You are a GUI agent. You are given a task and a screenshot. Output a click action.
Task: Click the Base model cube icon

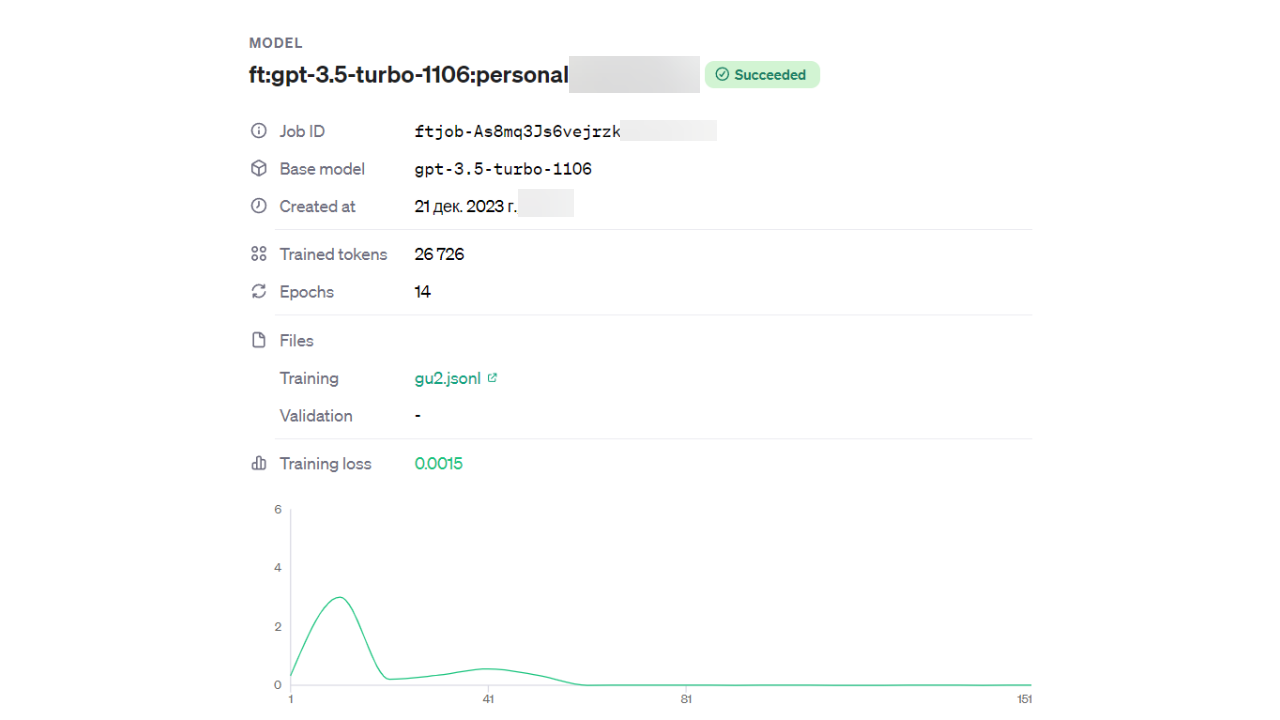[259, 169]
